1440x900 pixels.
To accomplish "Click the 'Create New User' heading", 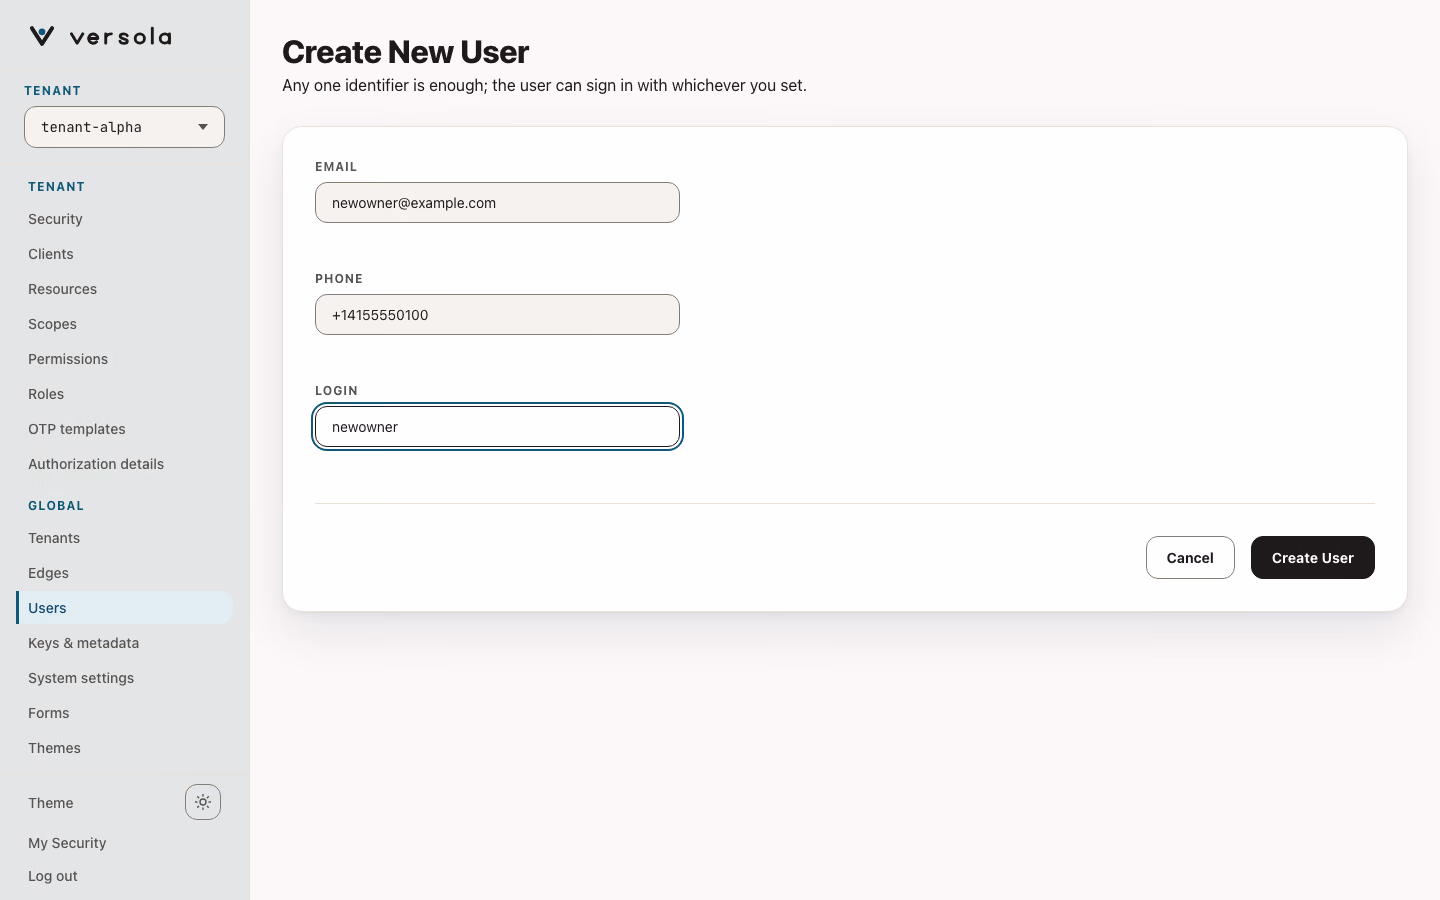I will pos(405,52).
